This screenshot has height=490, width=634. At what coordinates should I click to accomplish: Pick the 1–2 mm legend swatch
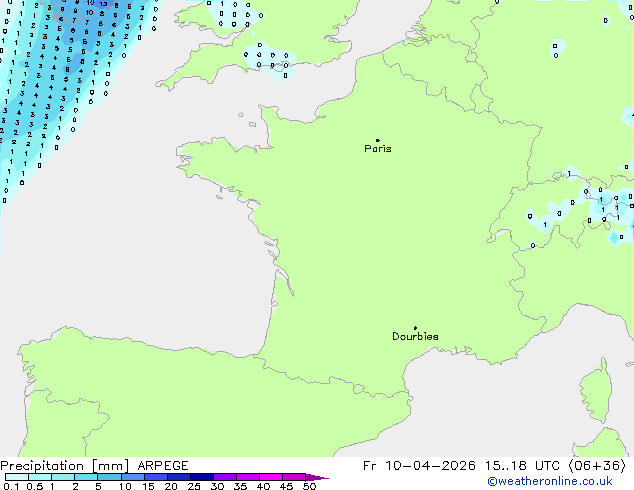(x=63, y=477)
